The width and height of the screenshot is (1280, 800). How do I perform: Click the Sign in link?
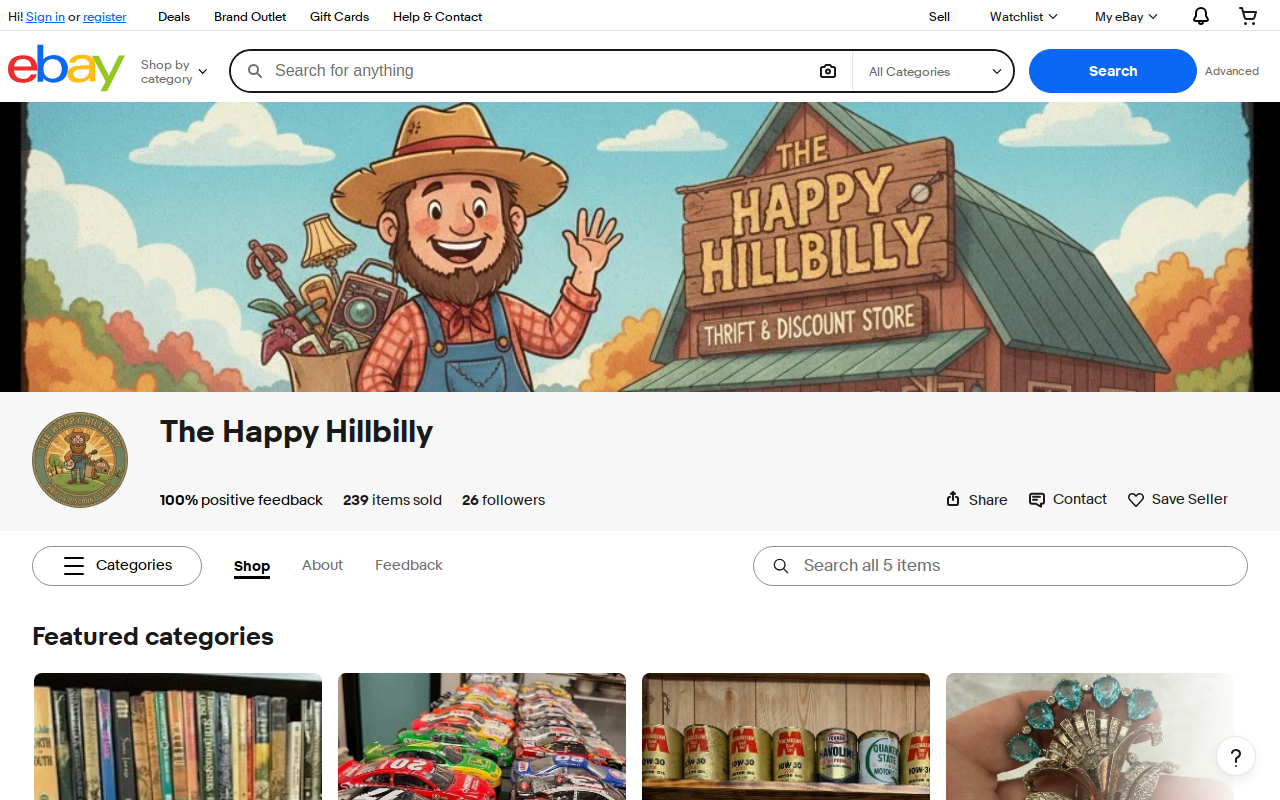coord(45,17)
